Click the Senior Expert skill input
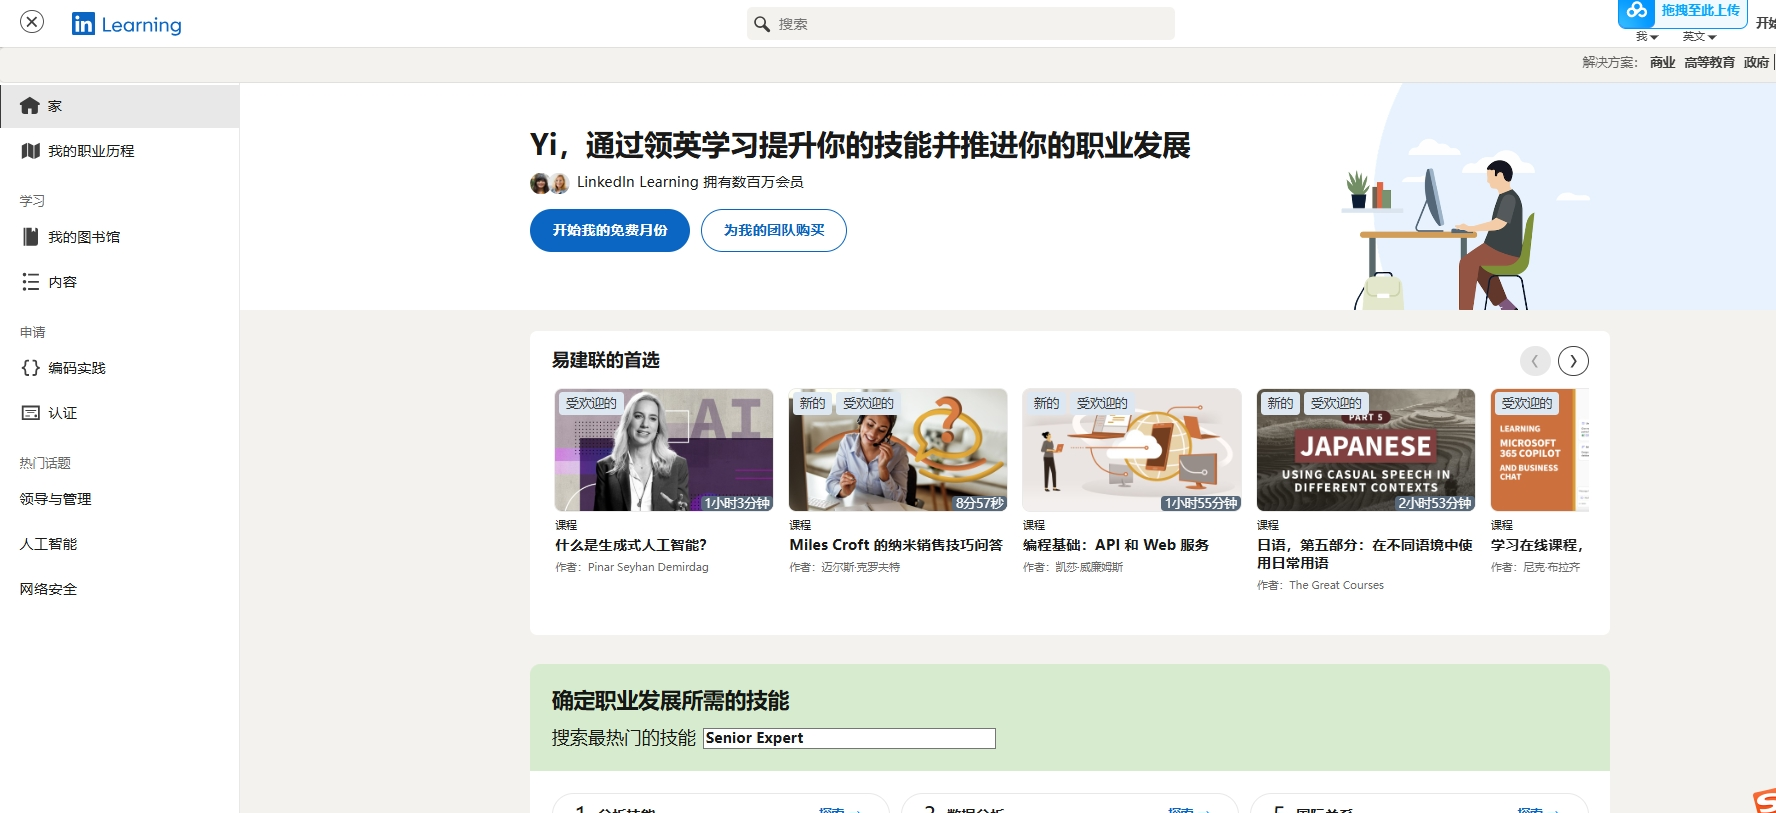 click(x=849, y=738)
